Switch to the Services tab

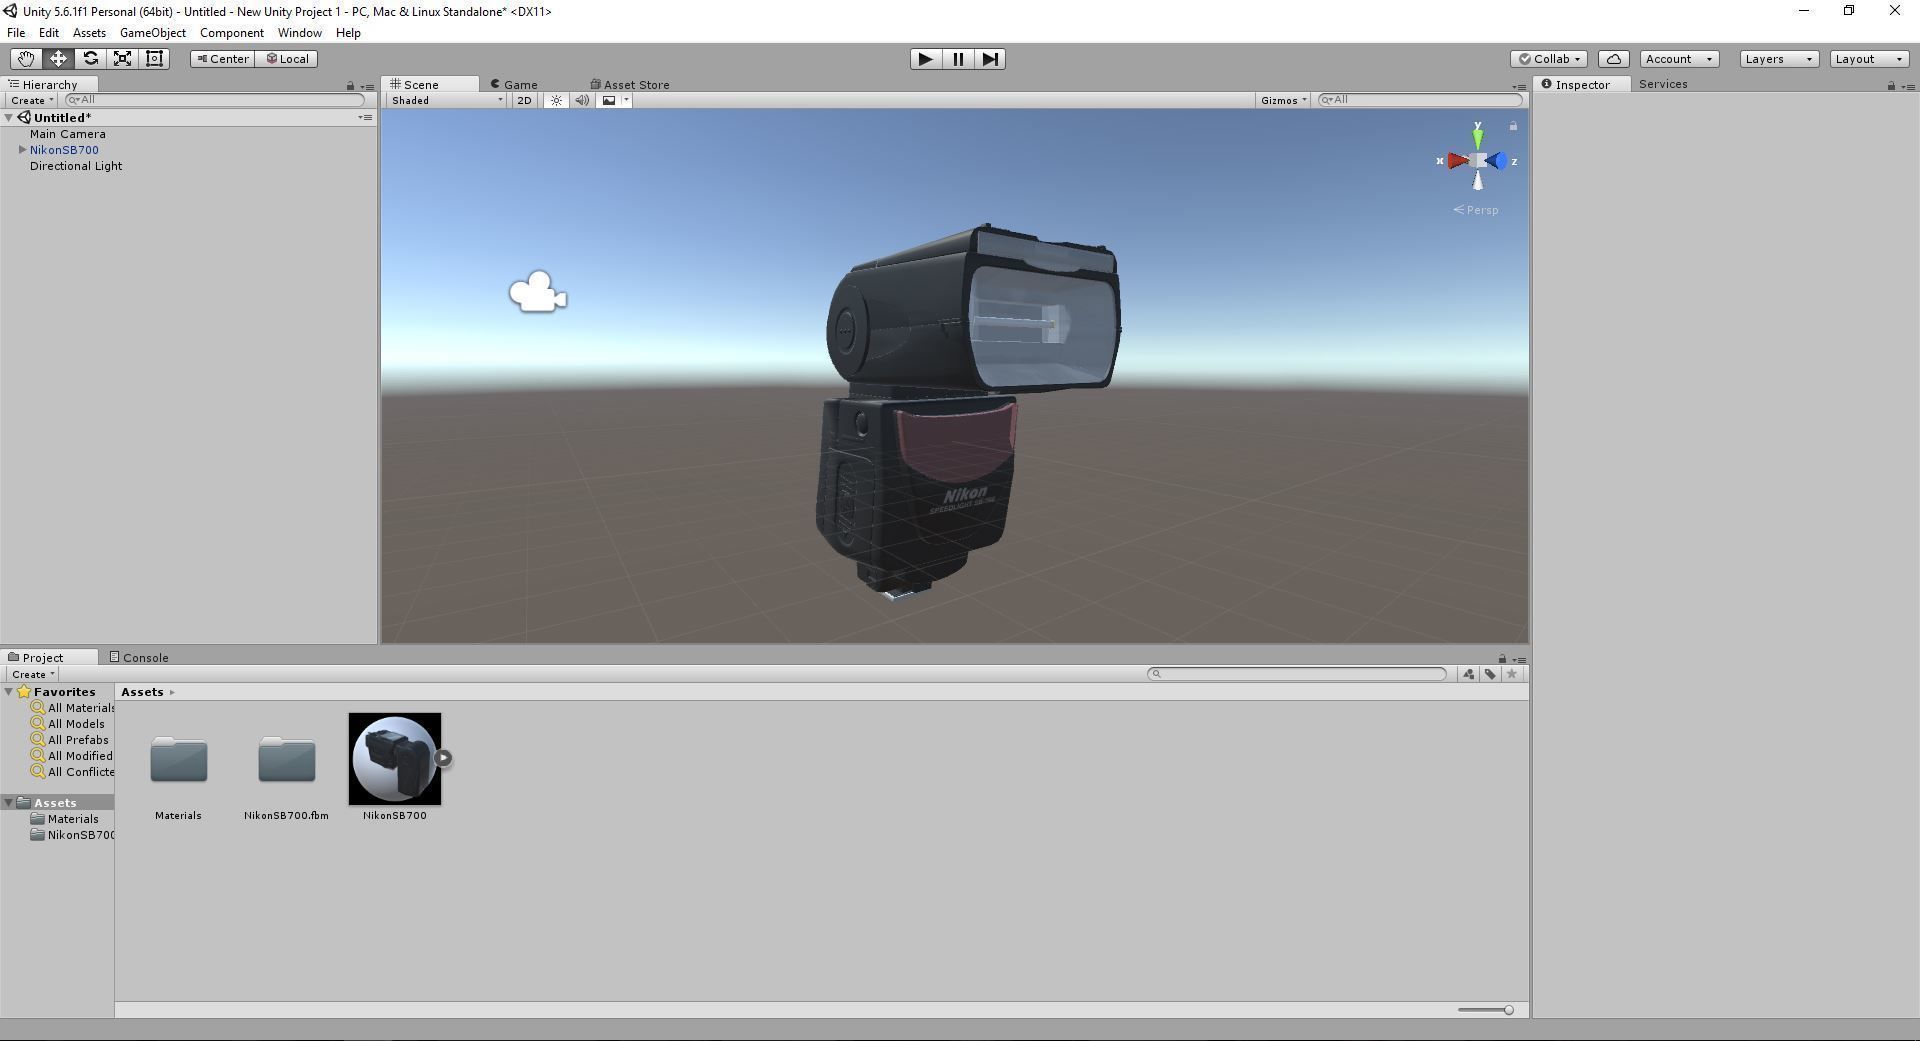coord(1663,84)
